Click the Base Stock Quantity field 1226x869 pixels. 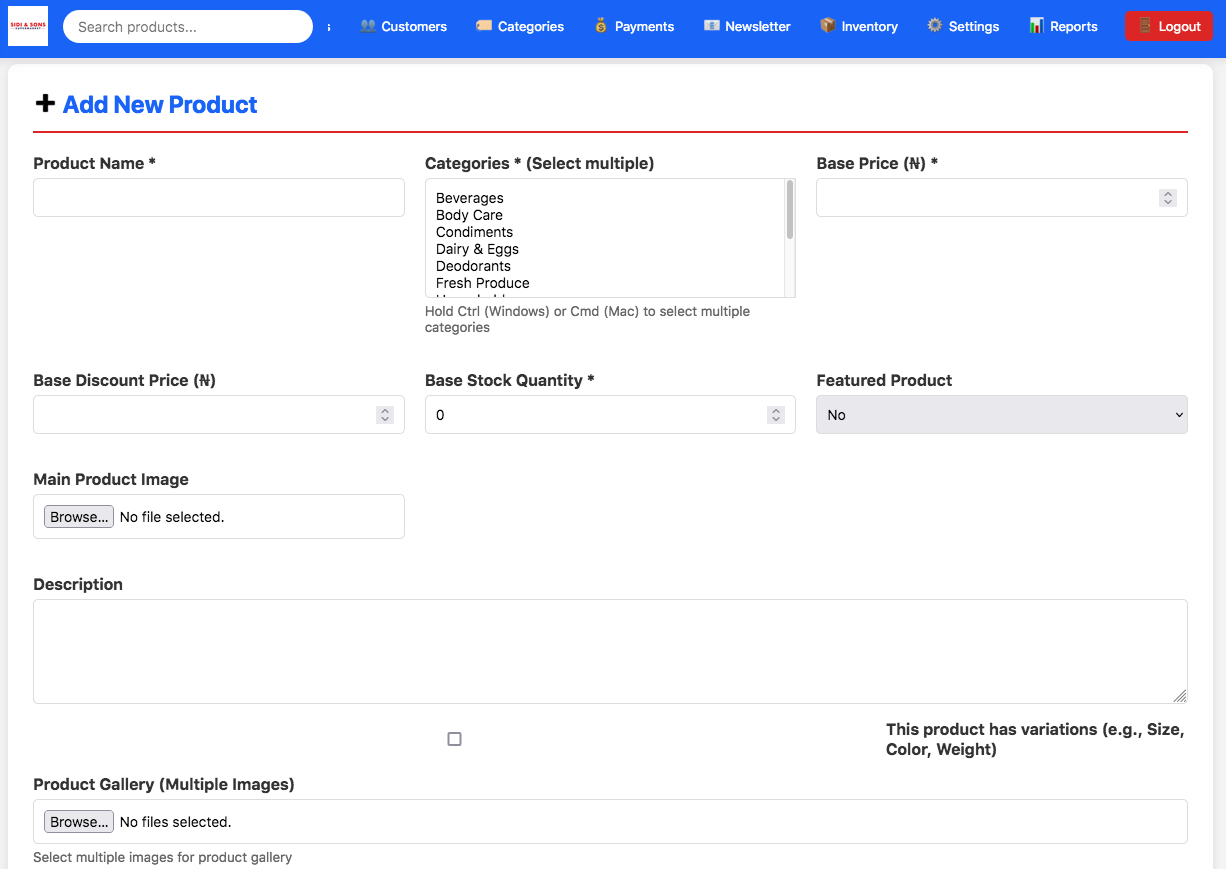pos(610,415)
